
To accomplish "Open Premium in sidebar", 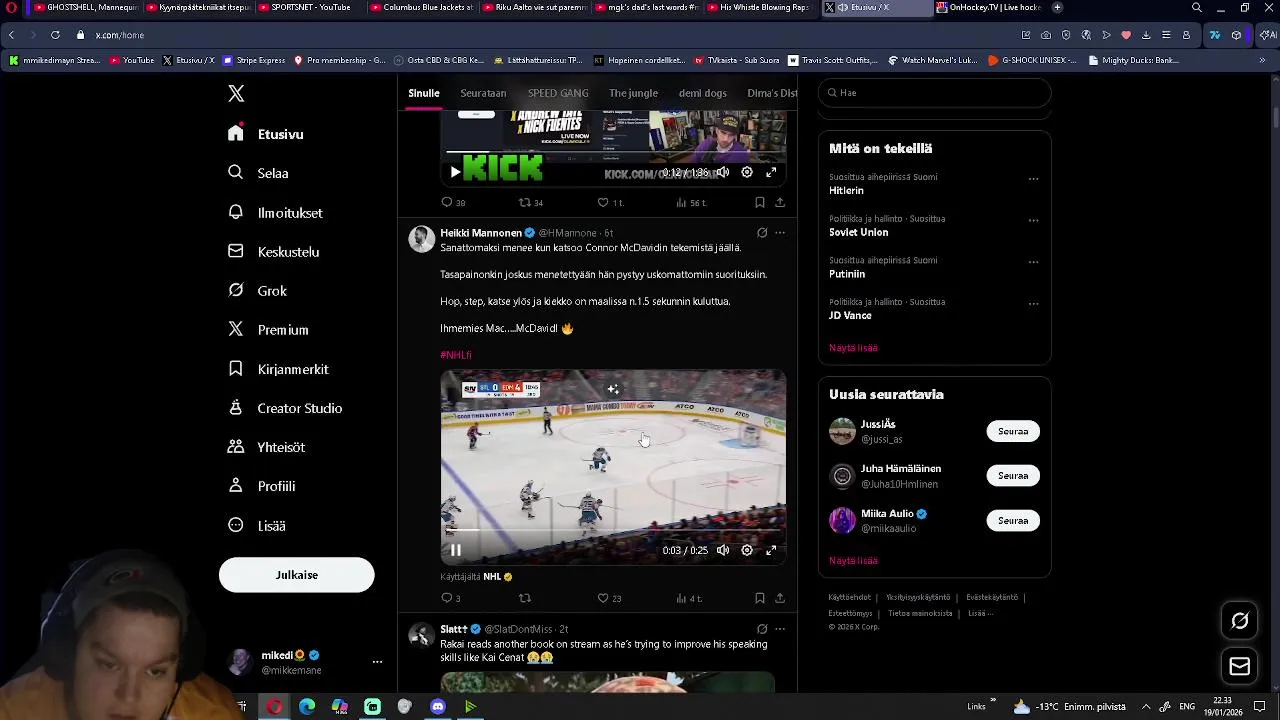I will (x=268, y=329).
